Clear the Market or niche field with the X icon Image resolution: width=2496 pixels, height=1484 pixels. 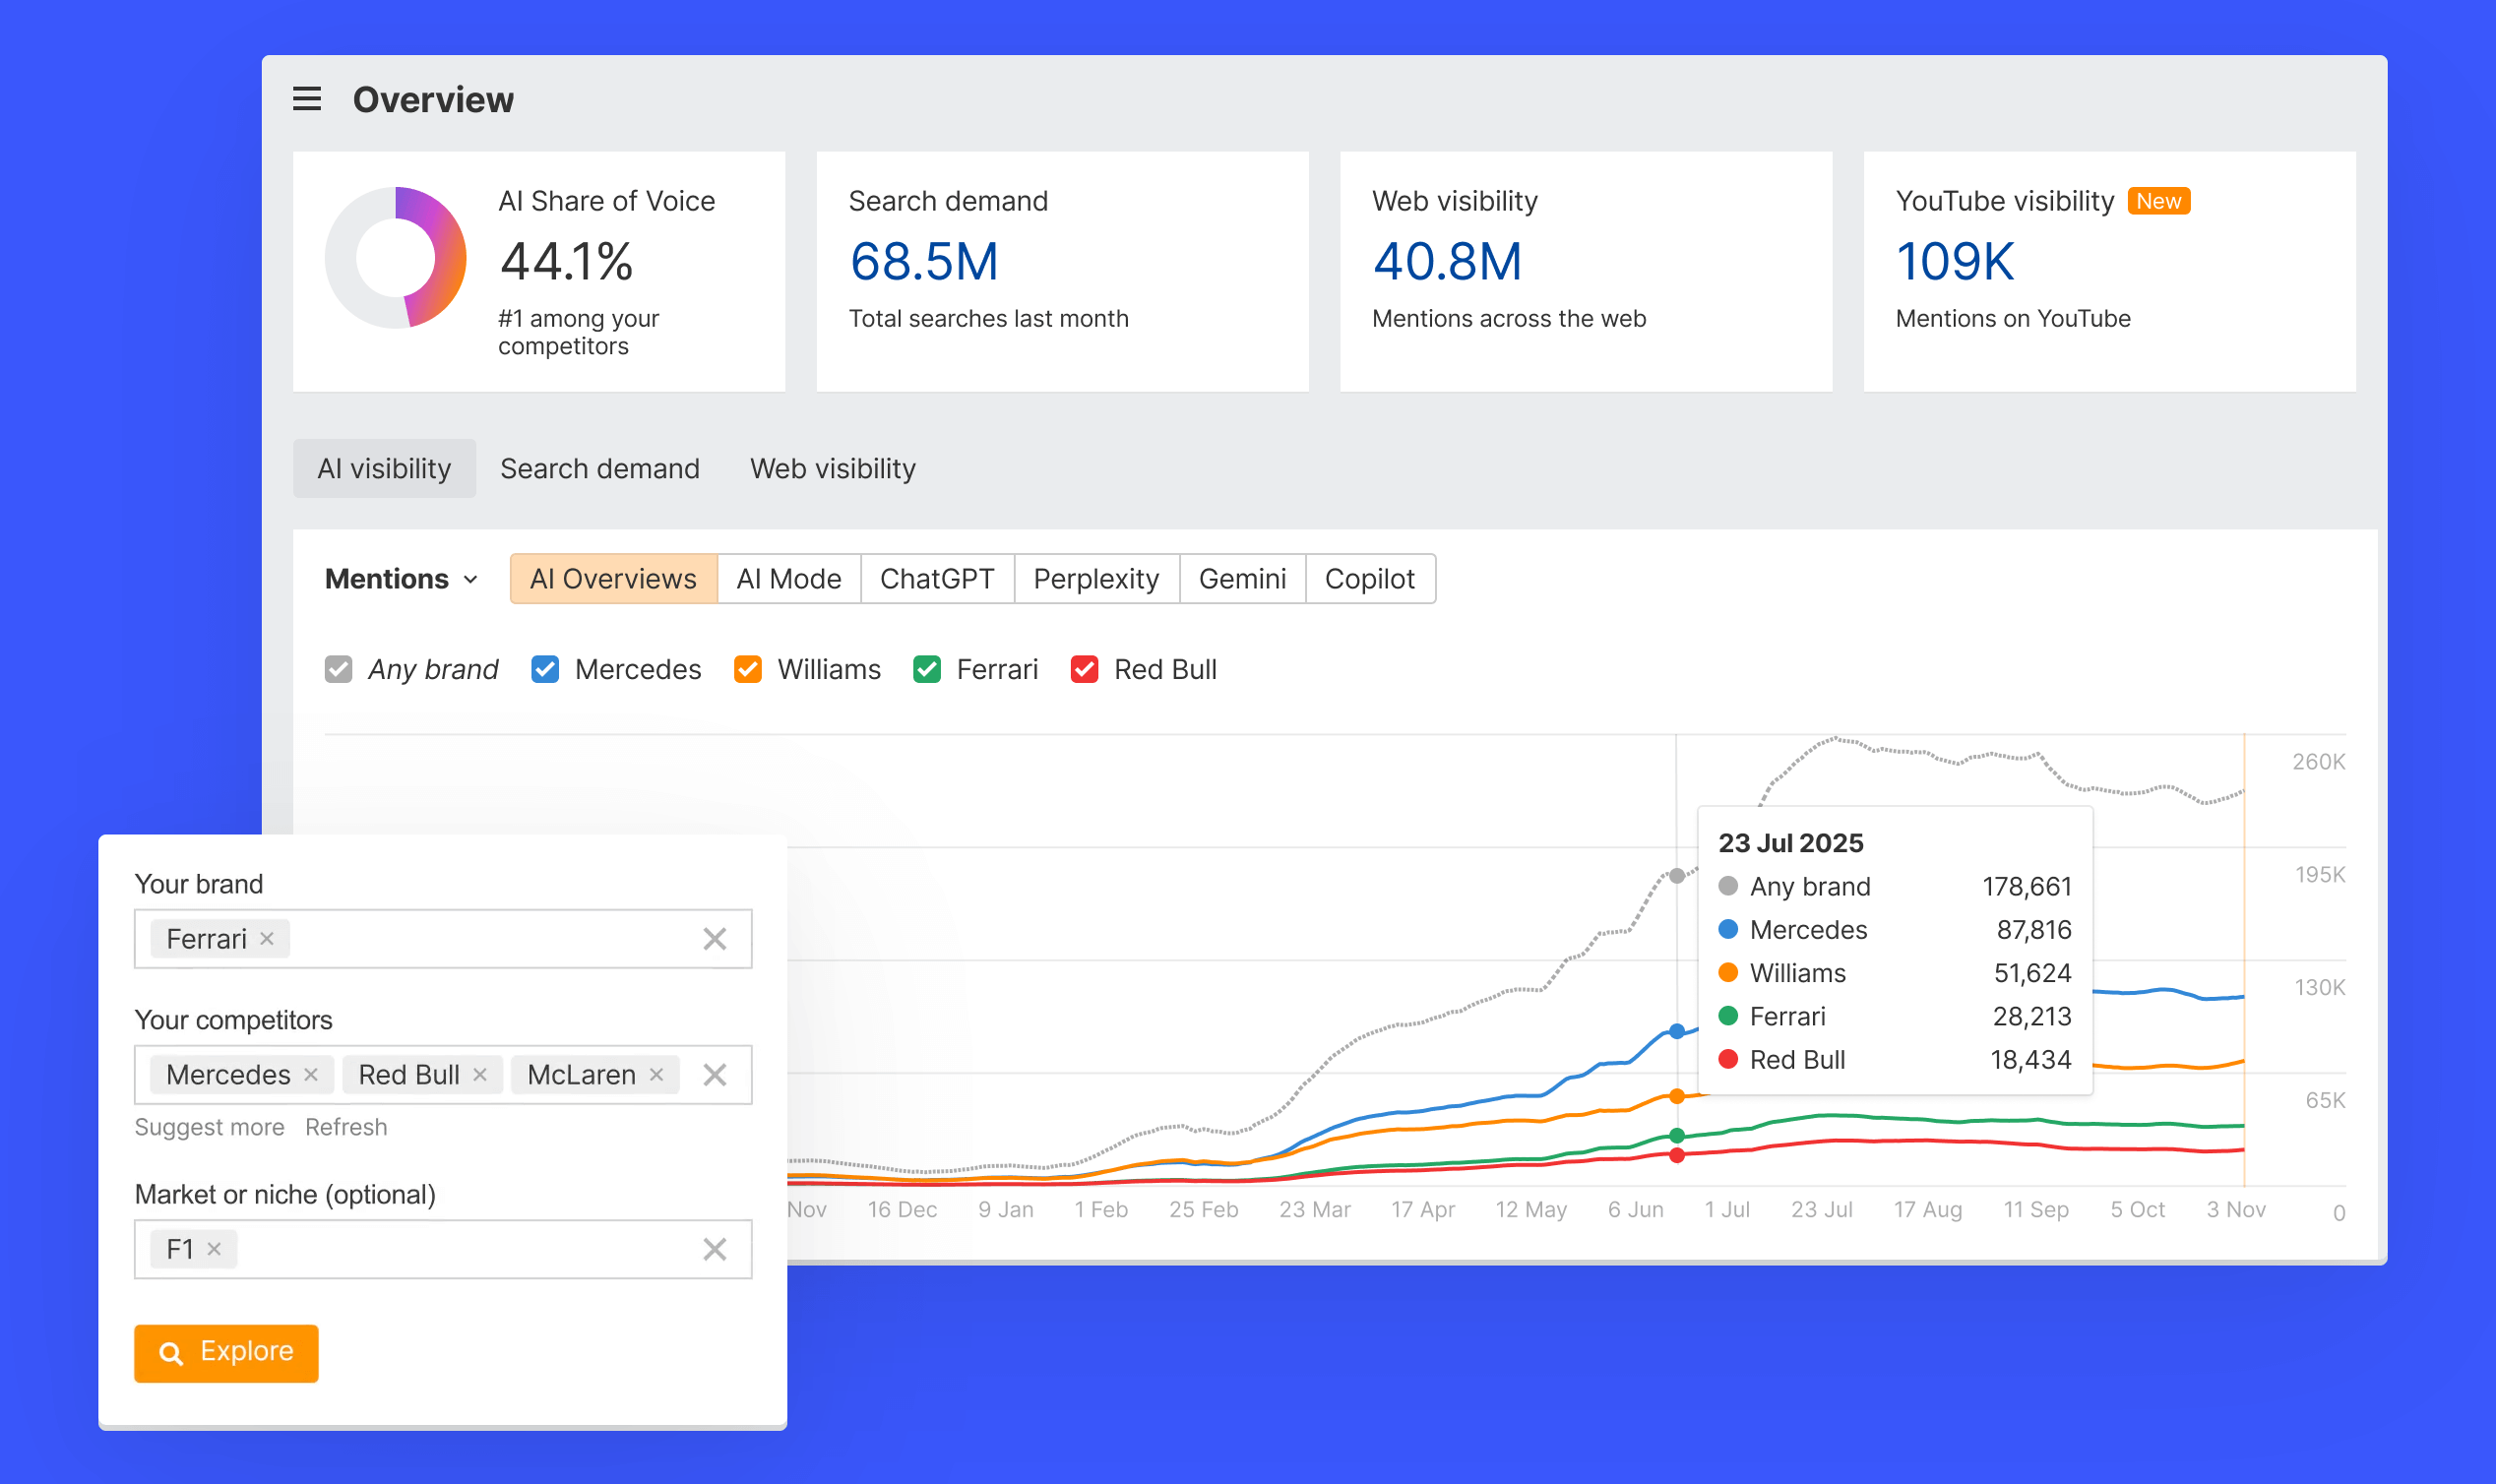point(715,1248)
